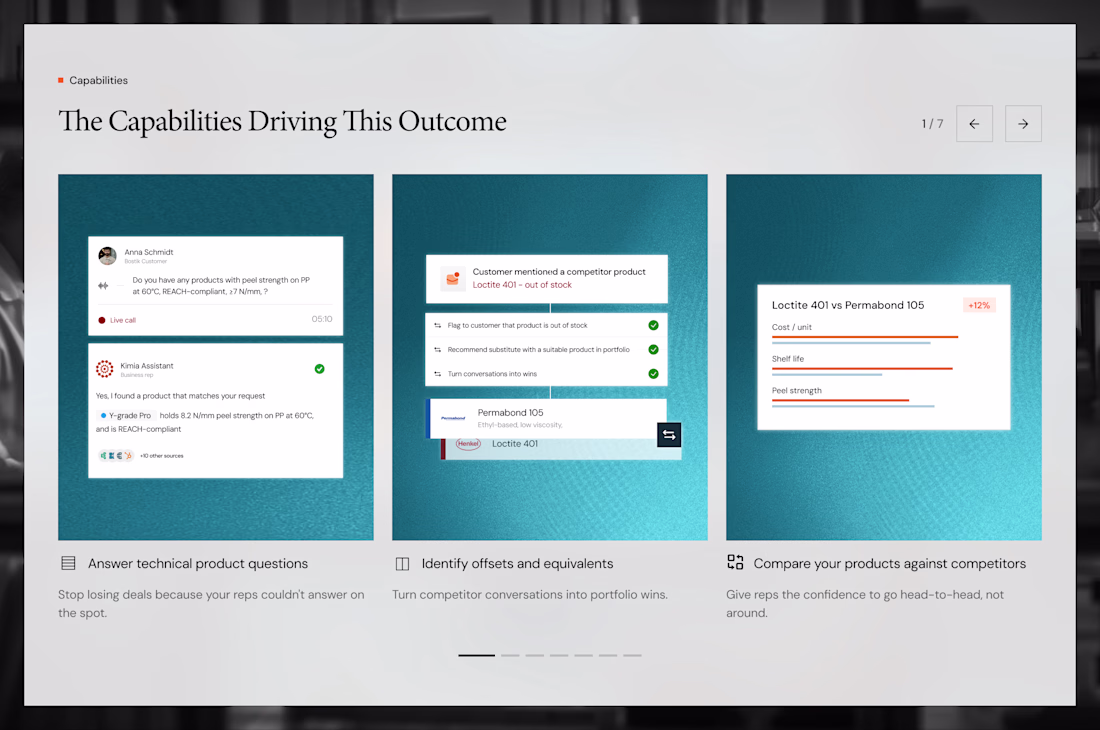Click the Permabond 105 product title
Image resolution: width=1100 pixels, height=730 pixels.
[x=511, y=412]
